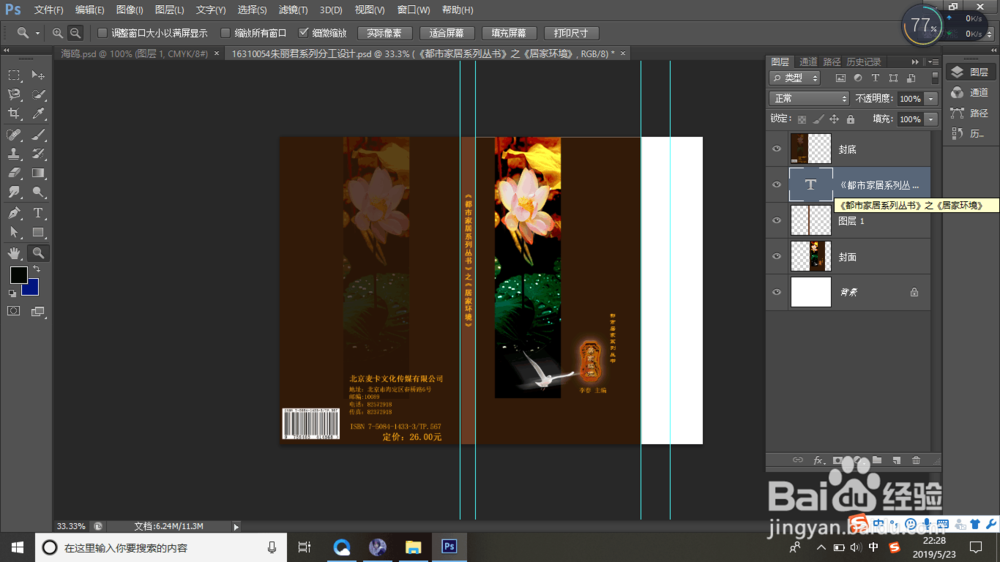Enable resize windows to fit checkbox

[102, 33]
